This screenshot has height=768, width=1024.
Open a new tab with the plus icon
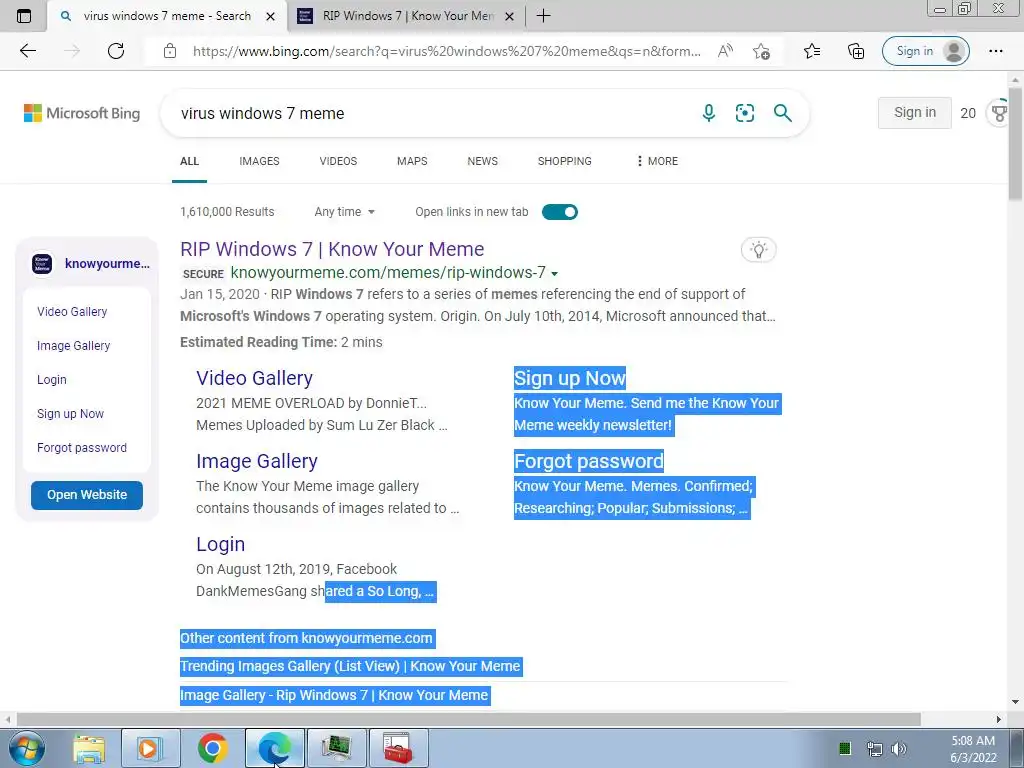tap(543, 16)
